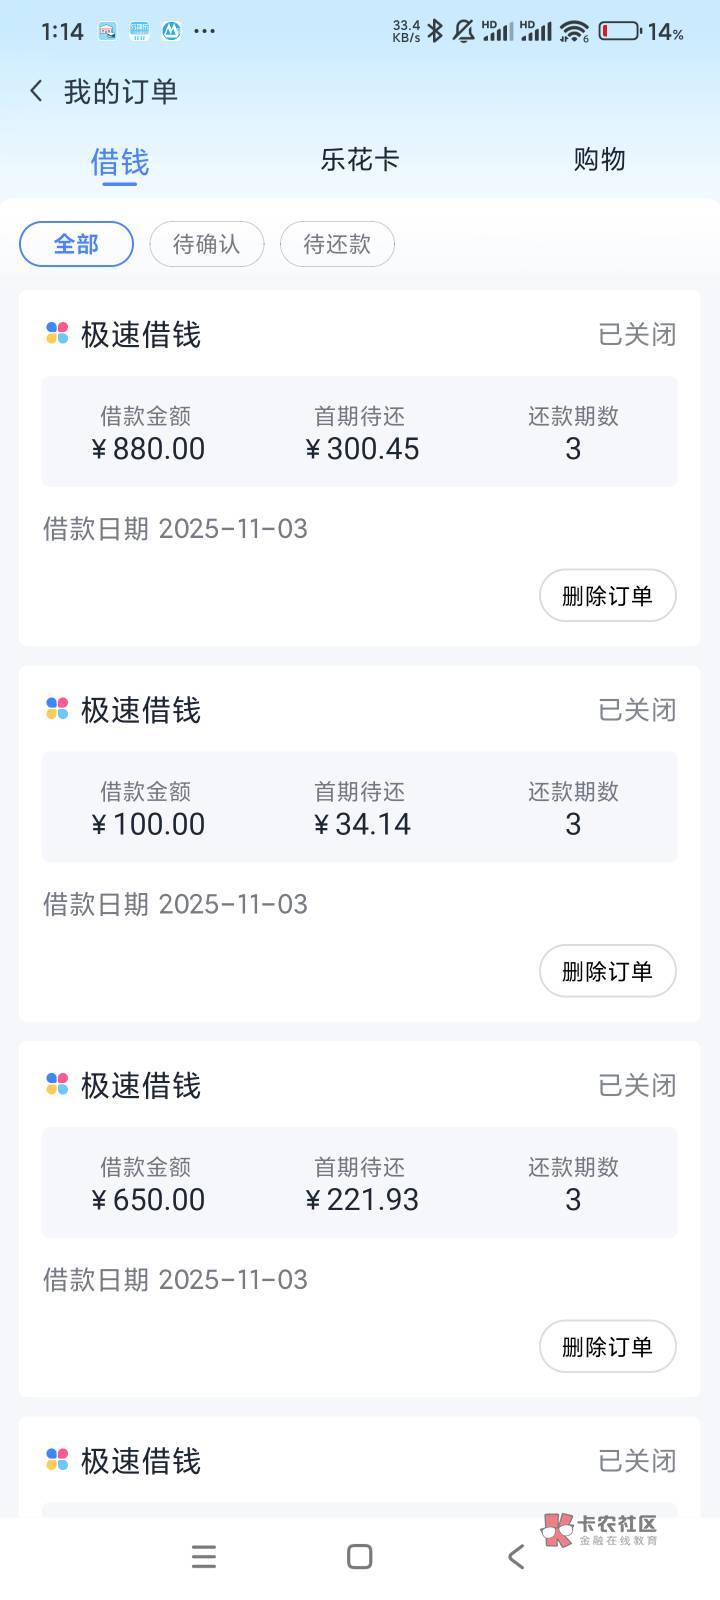
Task: Switch to the 乐花卡 tab
Action: [360, 159]
